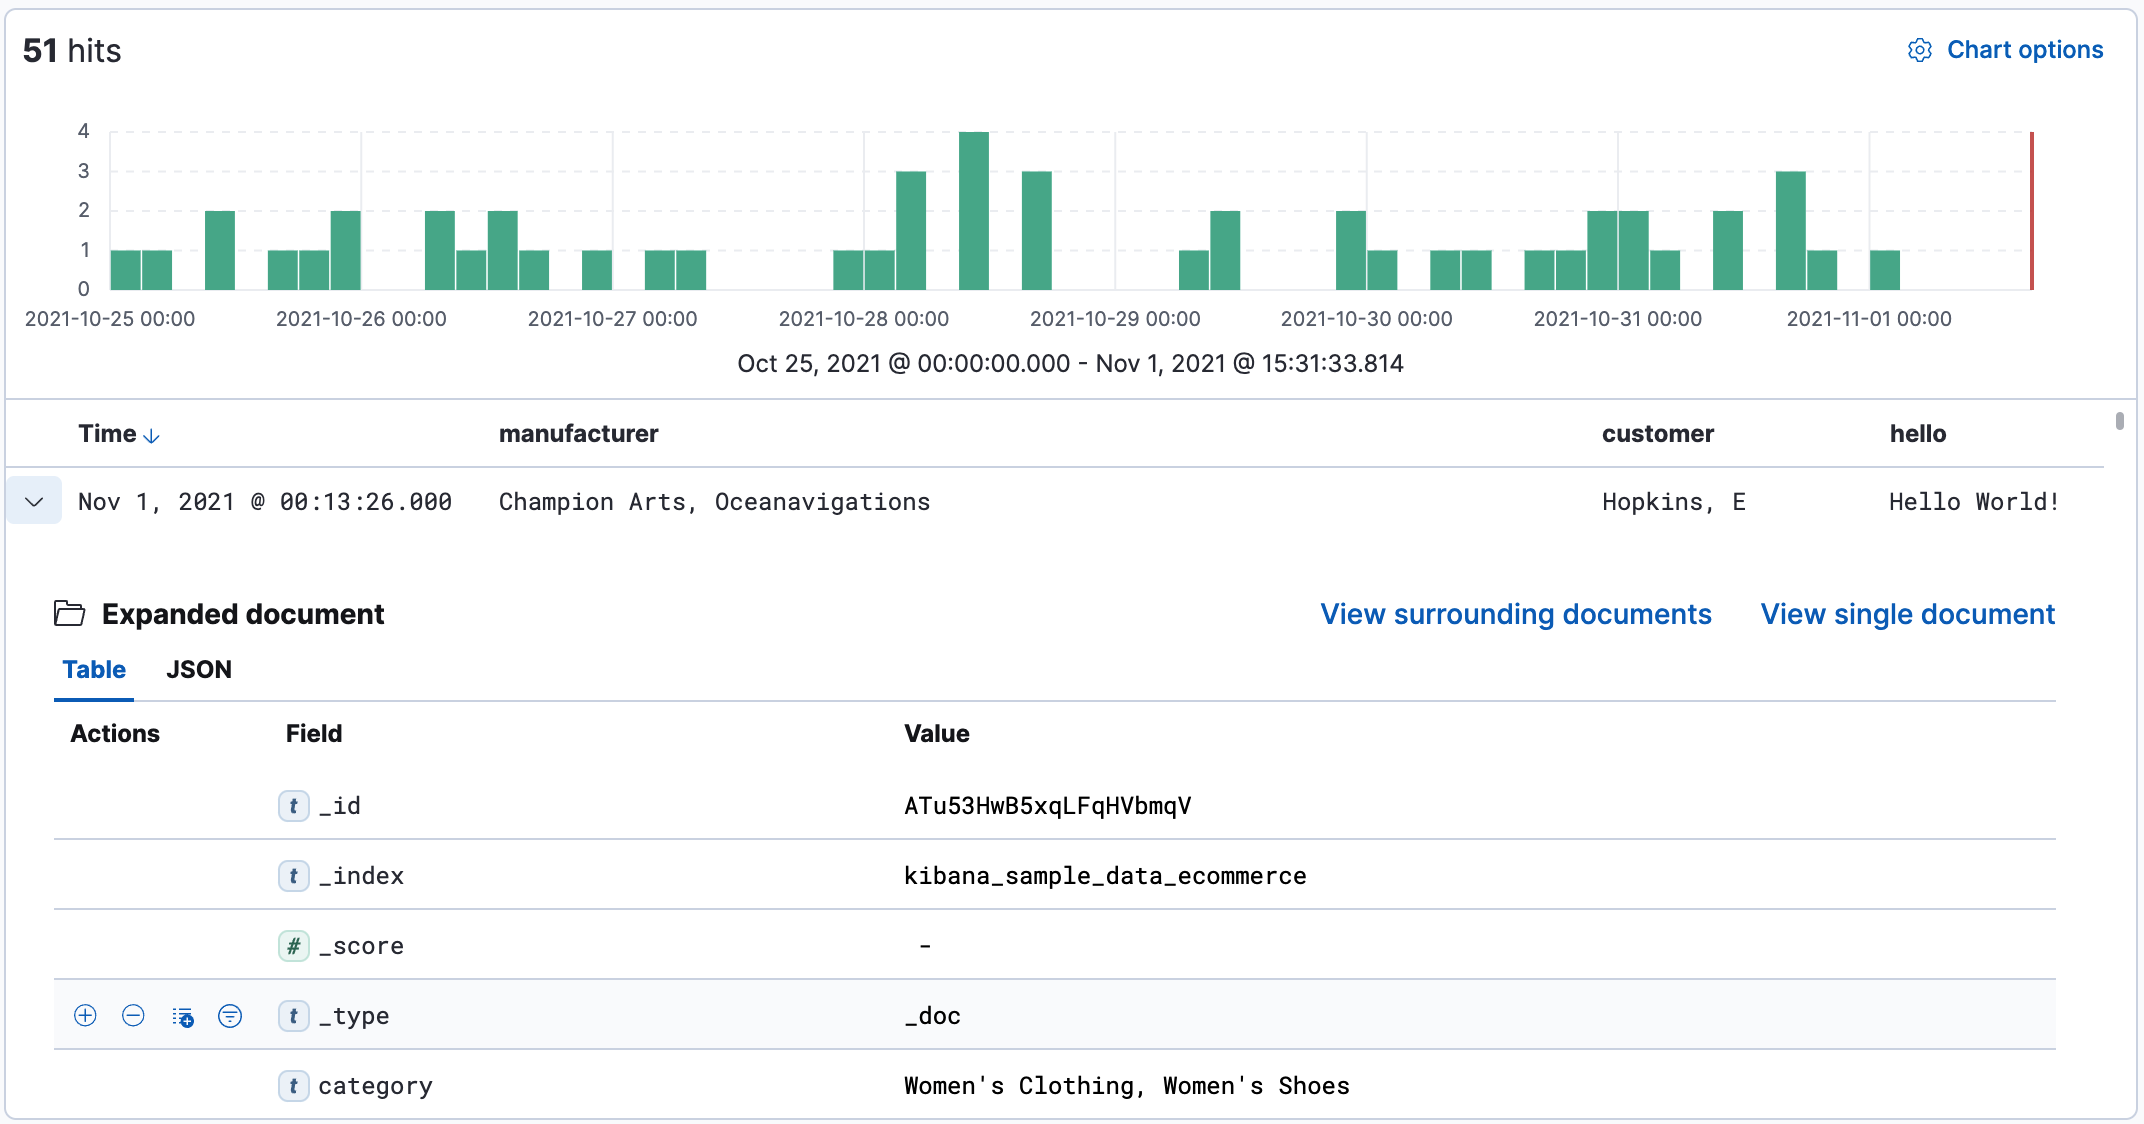This screenshot has width=2144, height=1124.
Task: Select the filter for value plus icon
Action: click(85, 1015)
